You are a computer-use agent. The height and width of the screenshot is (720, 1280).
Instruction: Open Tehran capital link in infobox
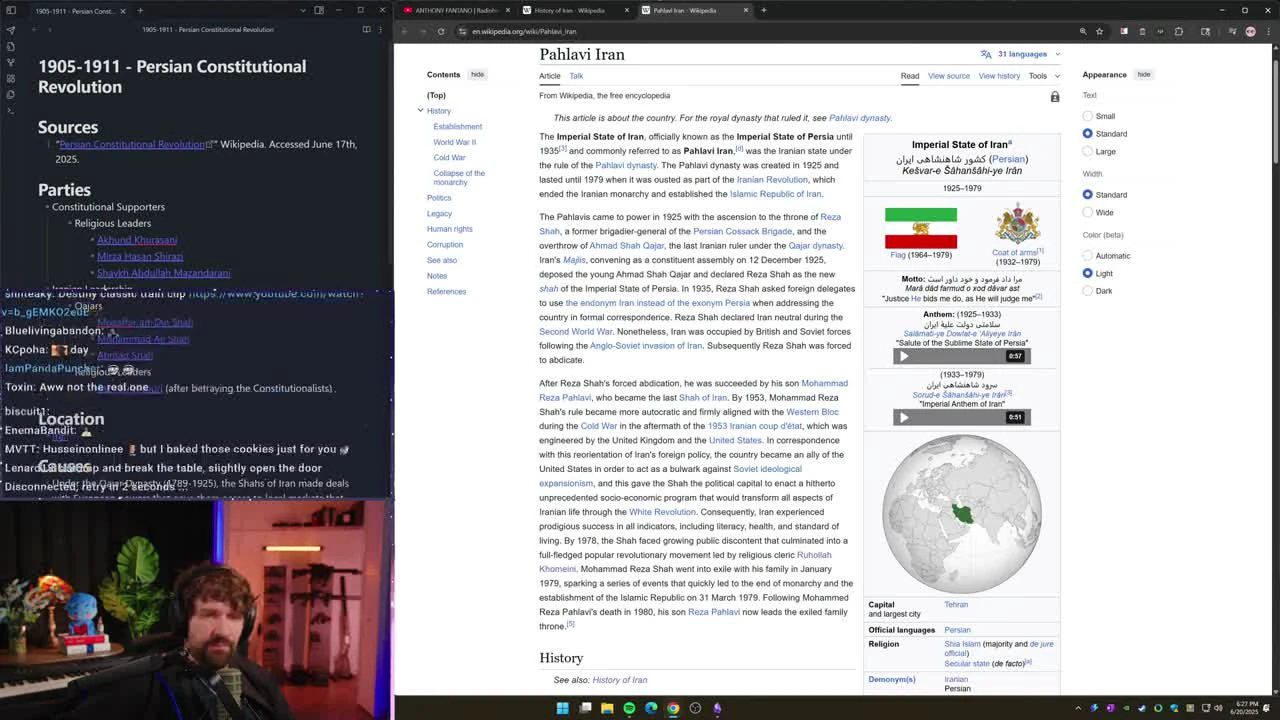[x=956, y=604]
